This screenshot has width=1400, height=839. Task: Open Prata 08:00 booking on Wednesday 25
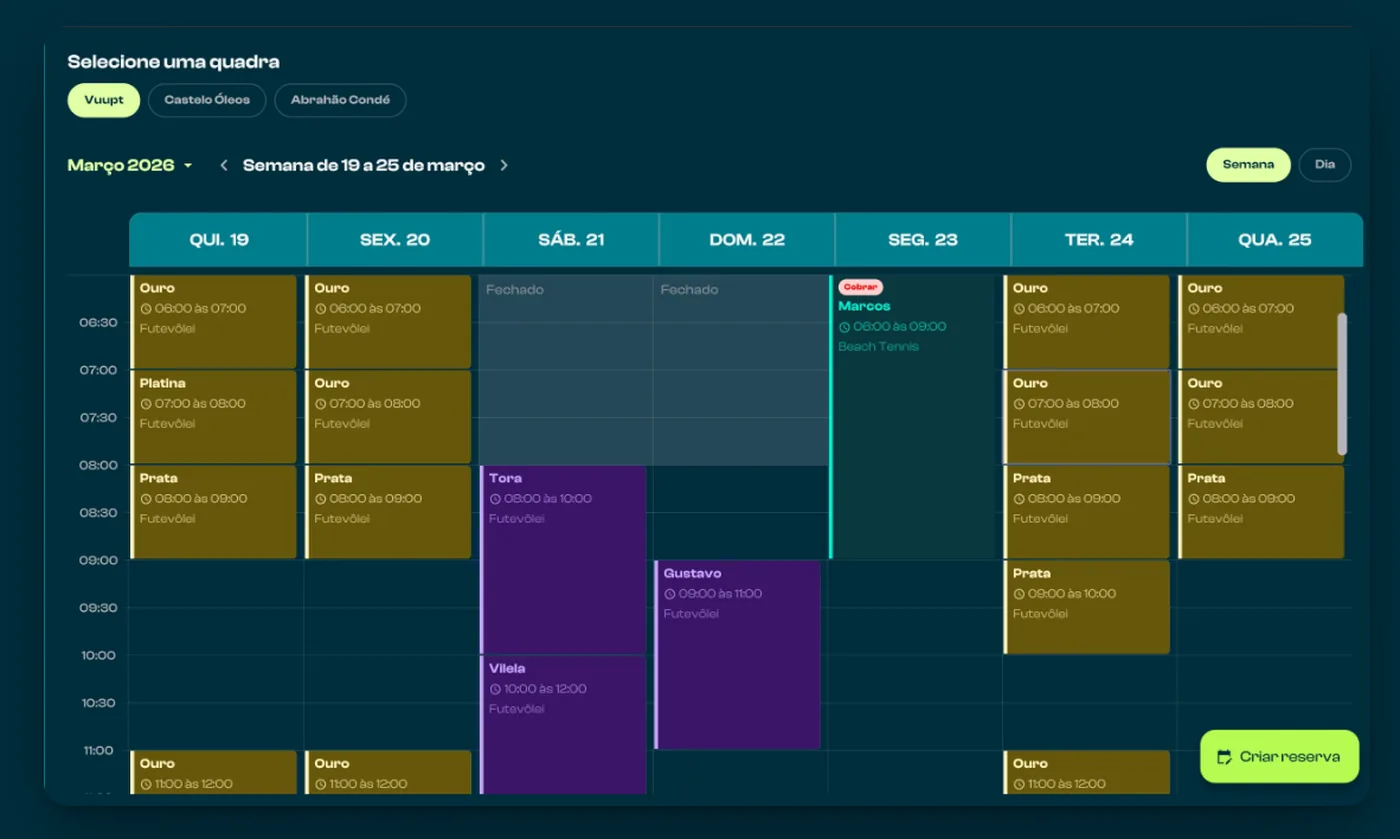pos(1261,512)
